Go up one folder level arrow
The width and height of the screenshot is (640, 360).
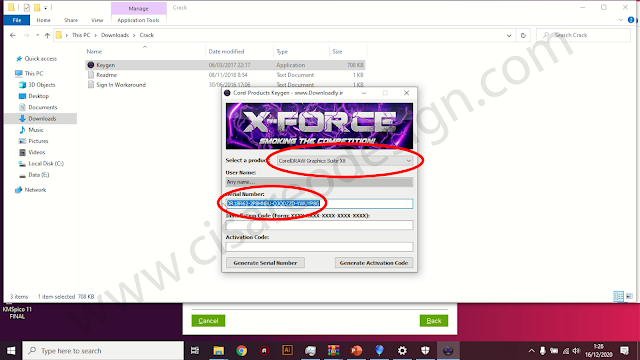click(47, 36)
